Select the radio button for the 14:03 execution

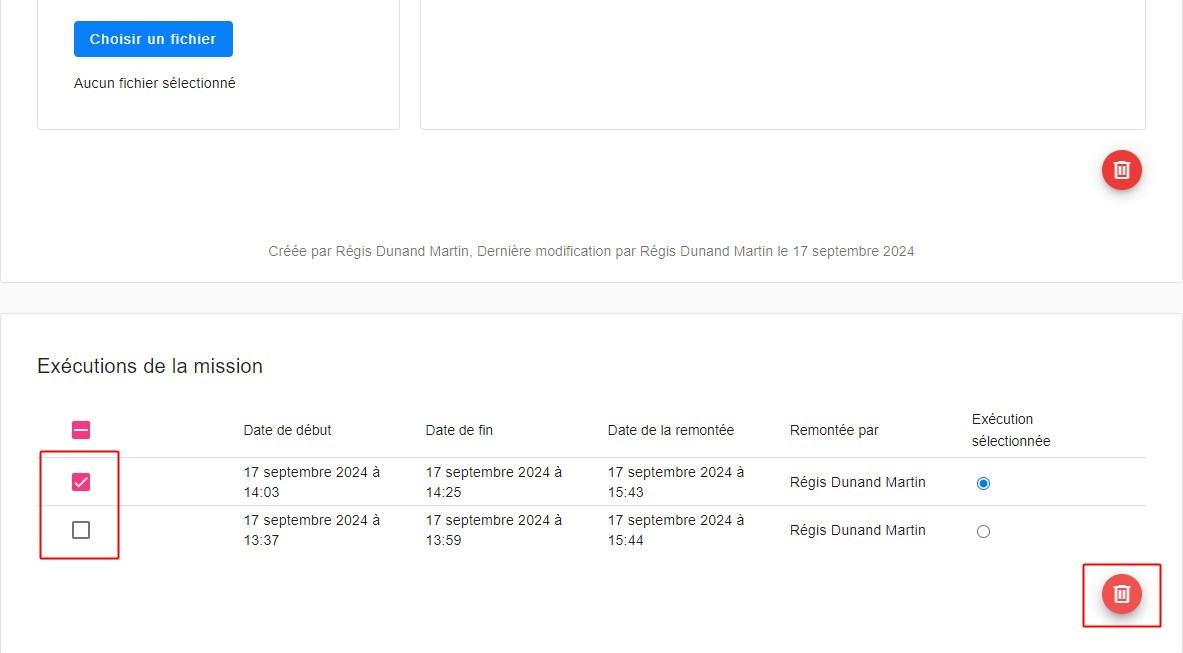click(983, 483)
